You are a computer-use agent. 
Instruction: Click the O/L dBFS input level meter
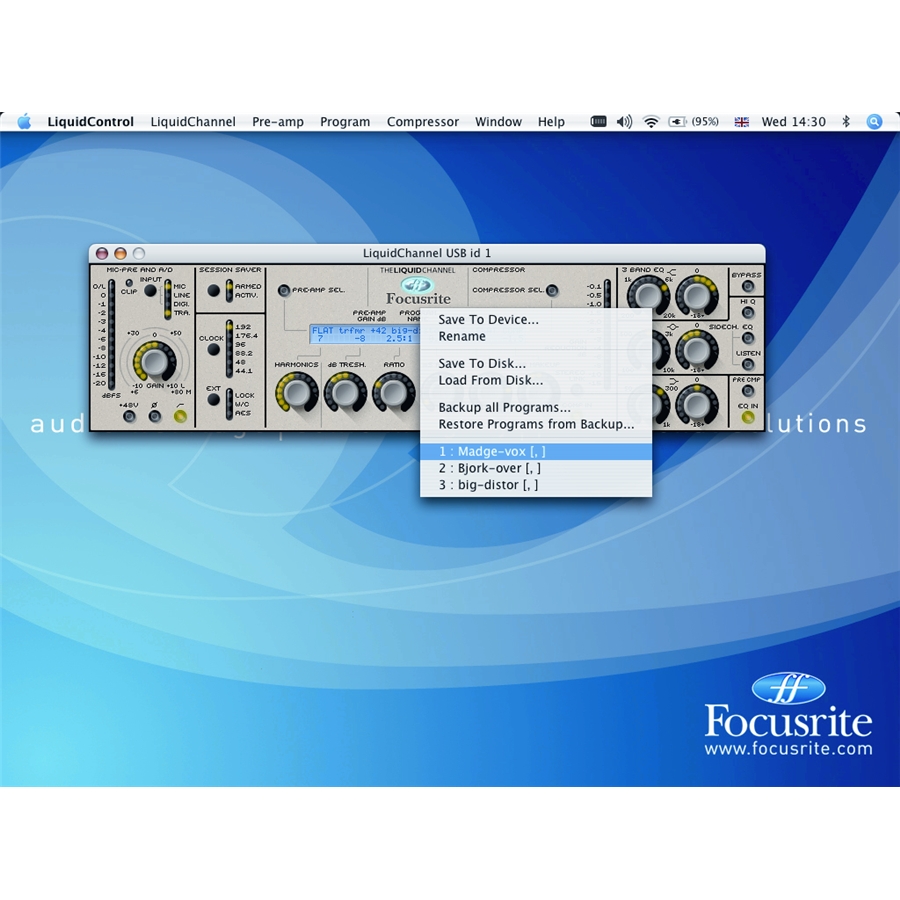coord(111,335)
